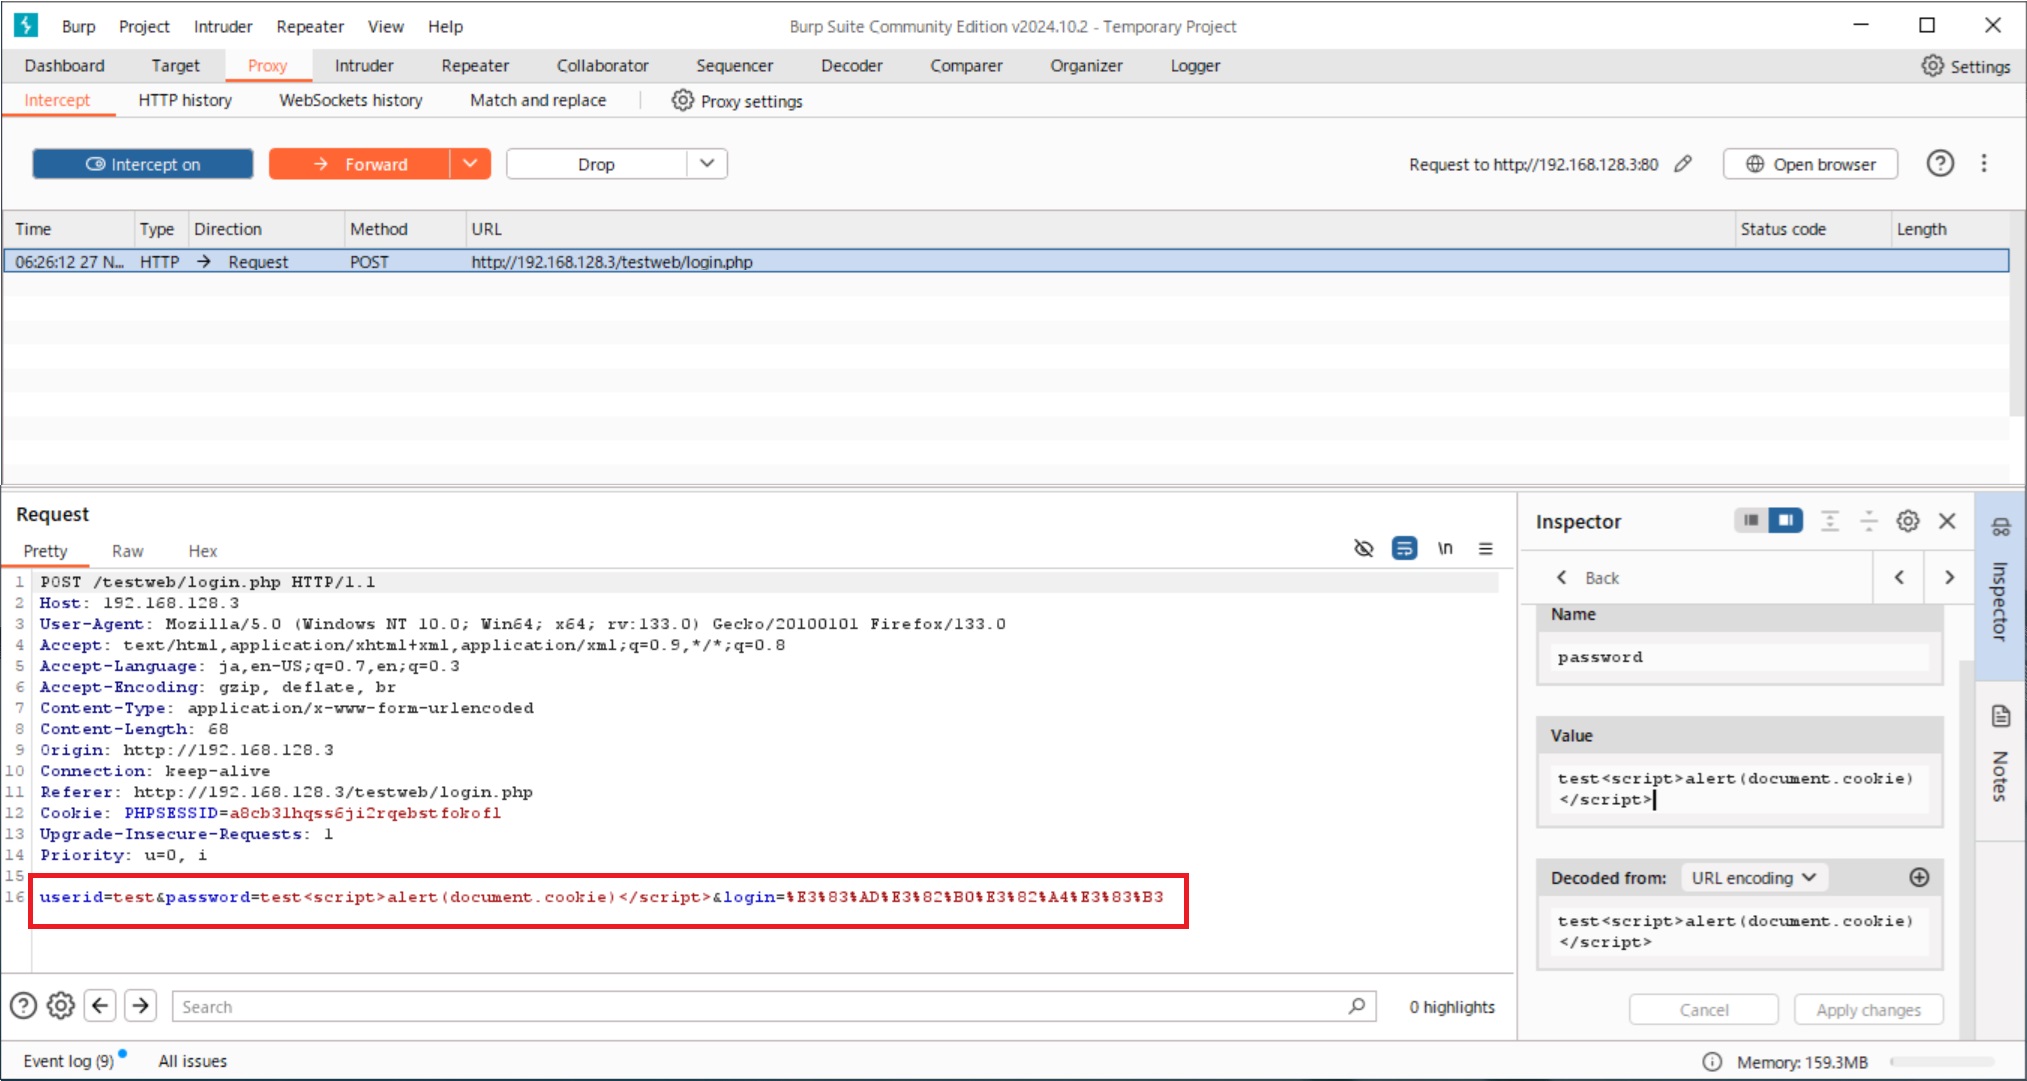The width and height of the screenshot is (2027, 1081).
Task: Open Inspector side tab icon
Action: tap(2001, 527)
